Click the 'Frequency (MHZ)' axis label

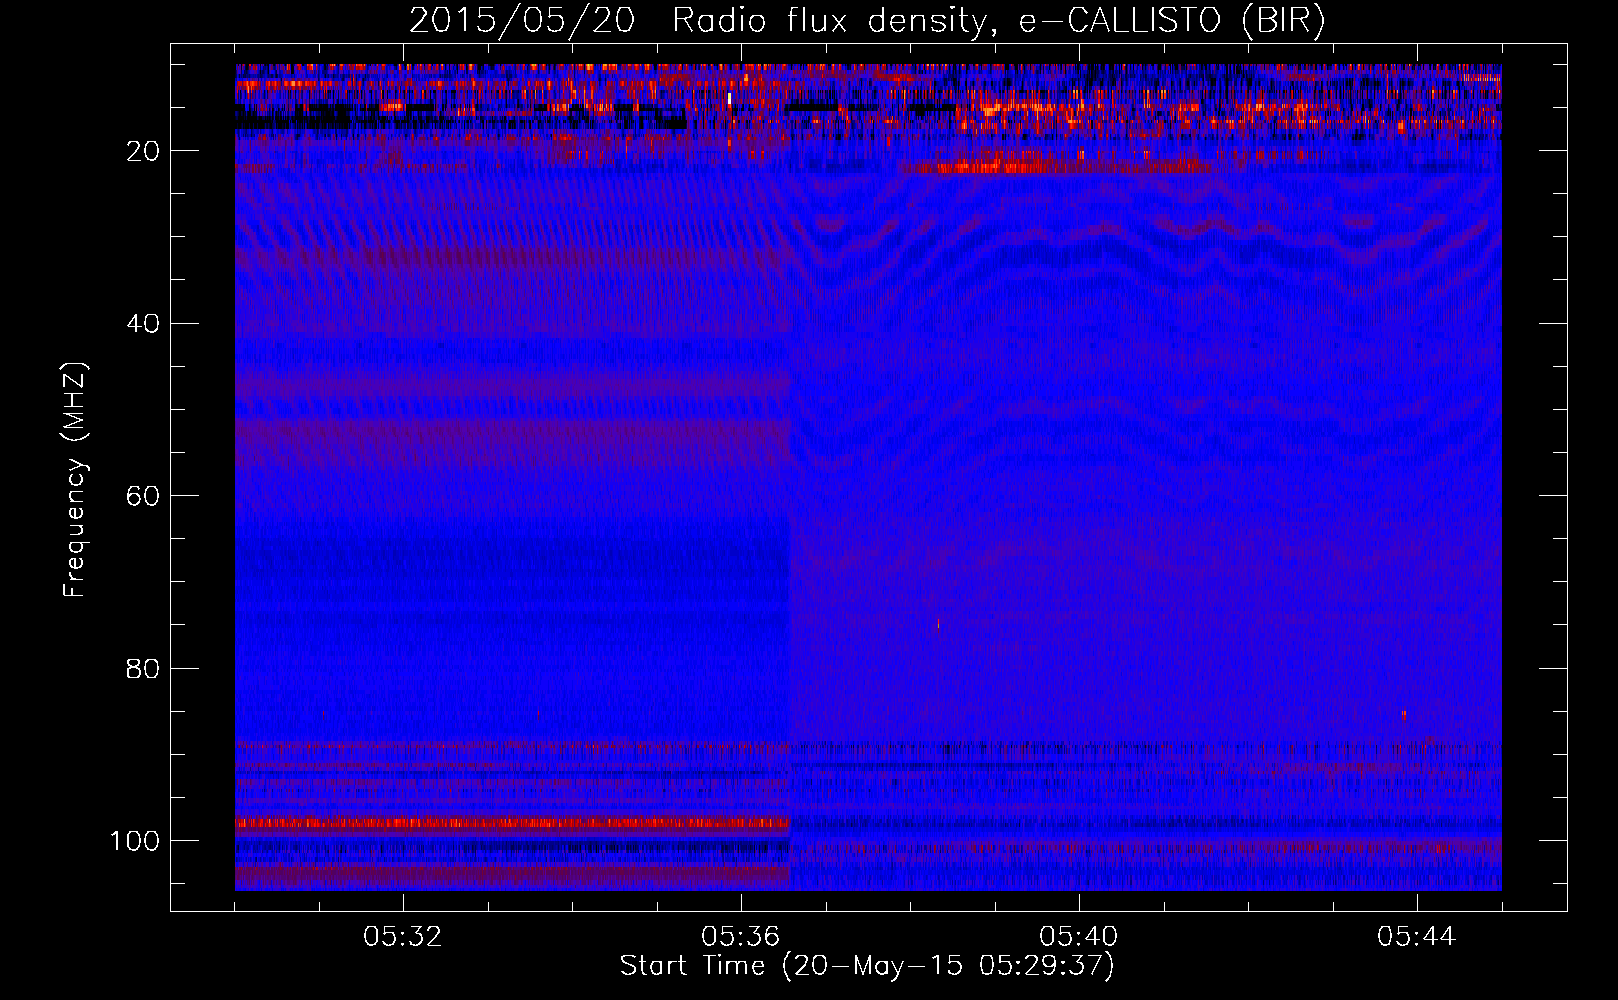point(75,480)
